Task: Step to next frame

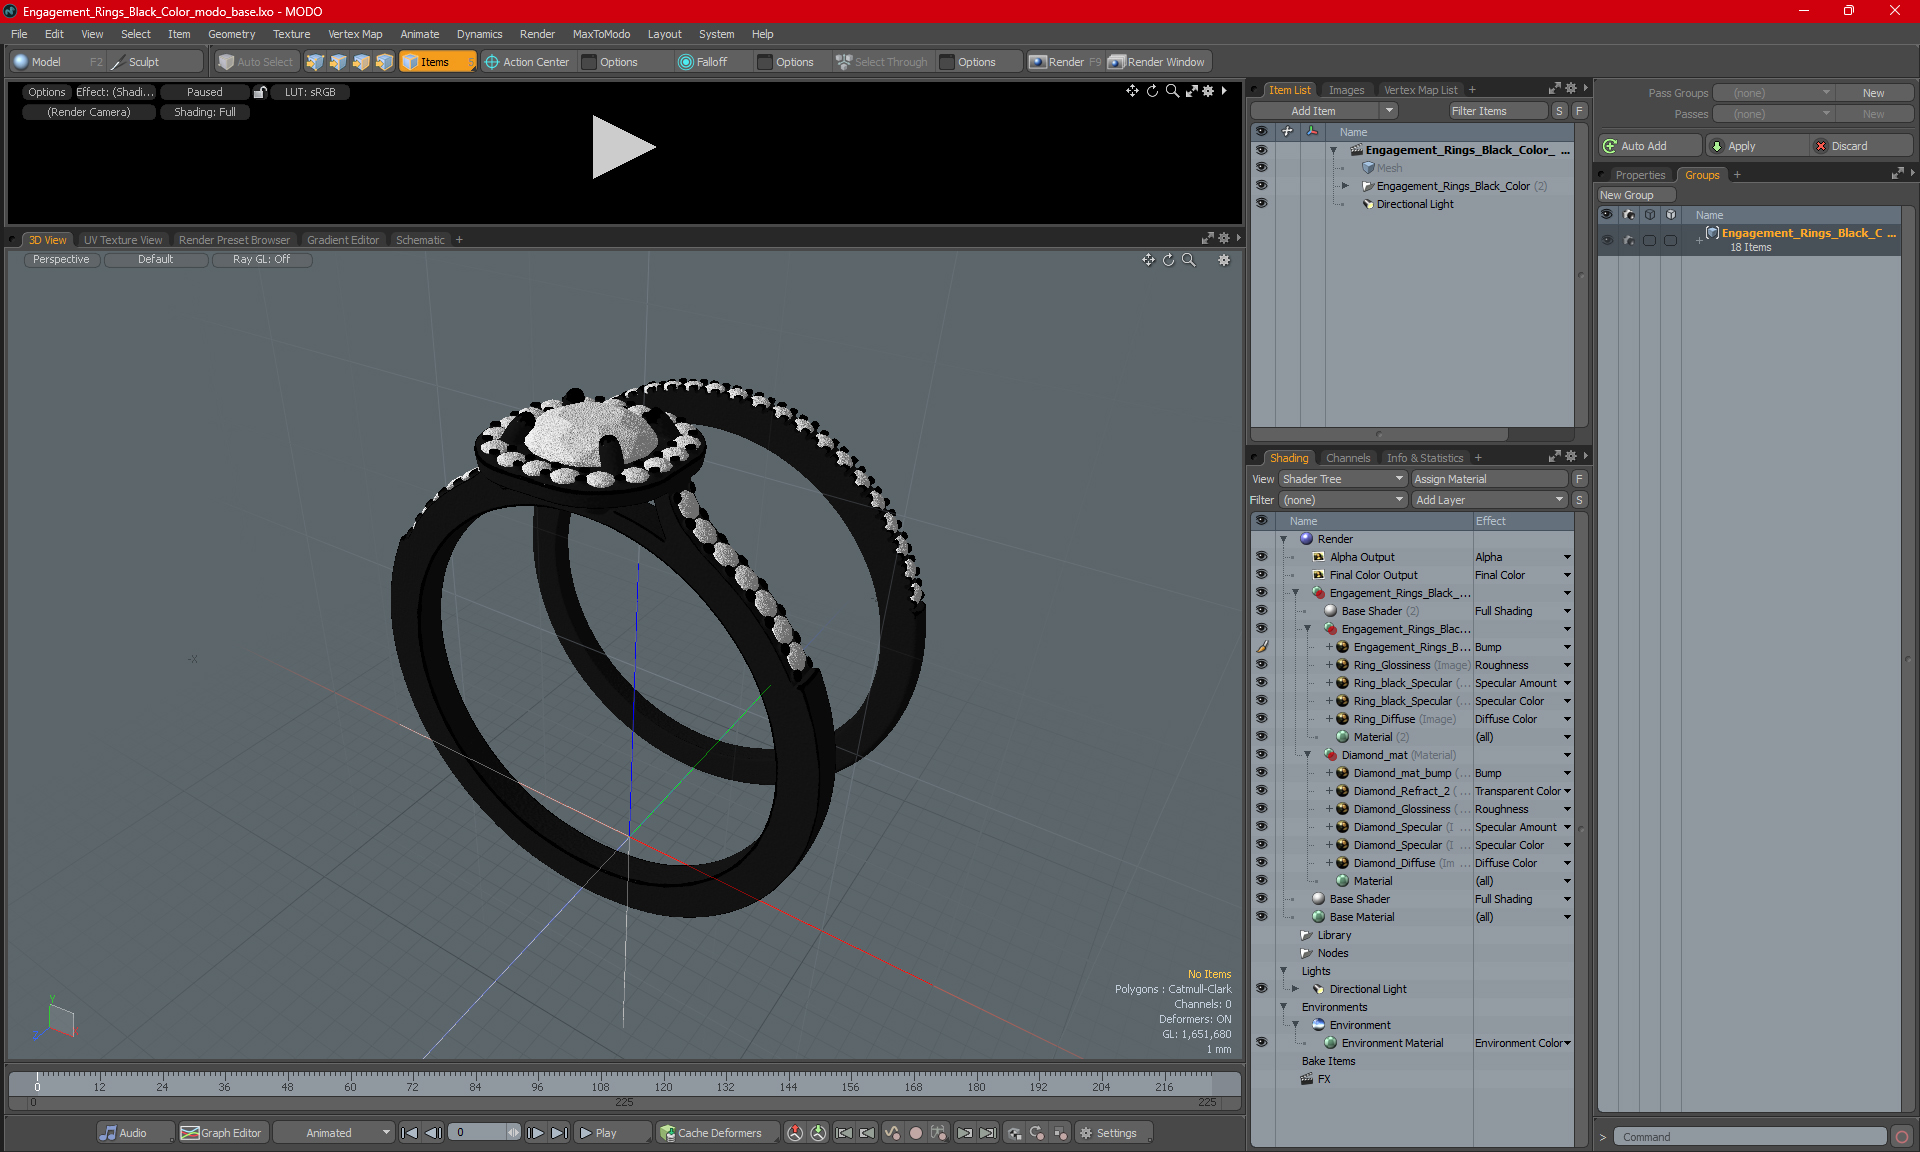Action: click(x=536, y=1133)
